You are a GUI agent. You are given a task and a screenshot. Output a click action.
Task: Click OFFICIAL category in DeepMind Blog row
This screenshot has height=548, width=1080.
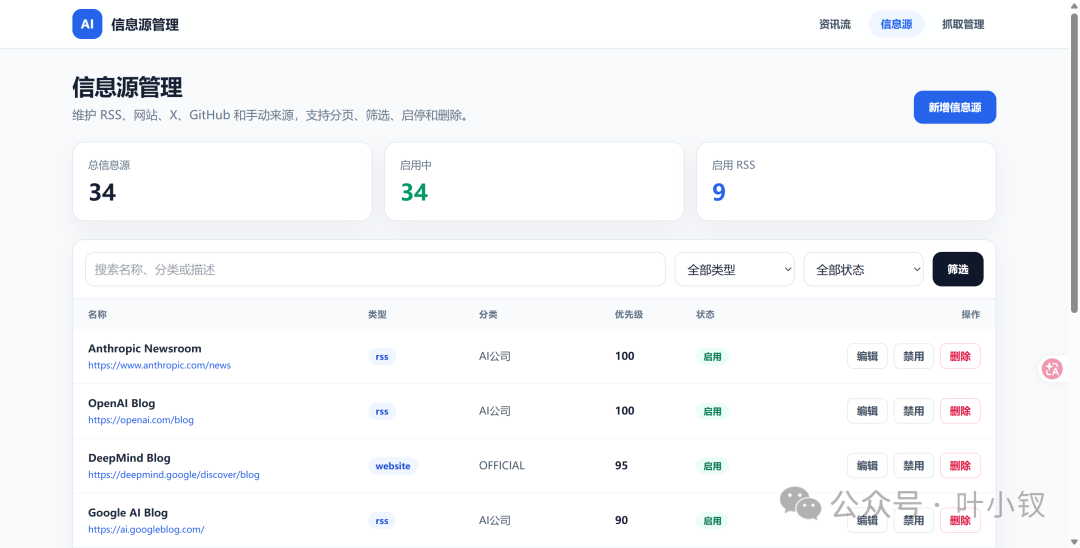click(x=501, y=465)
